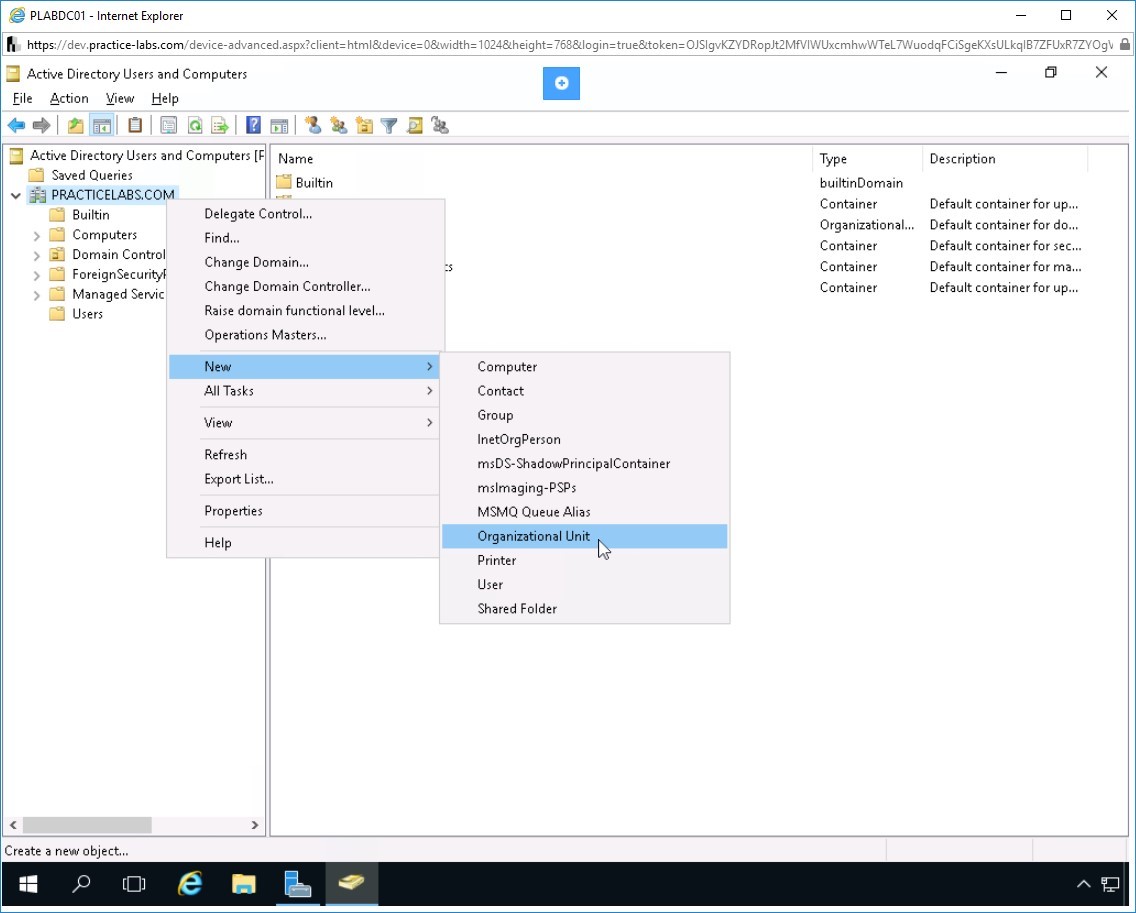
Task: Click the taskbar Search magnifier icon
Action: pos(81,883)
